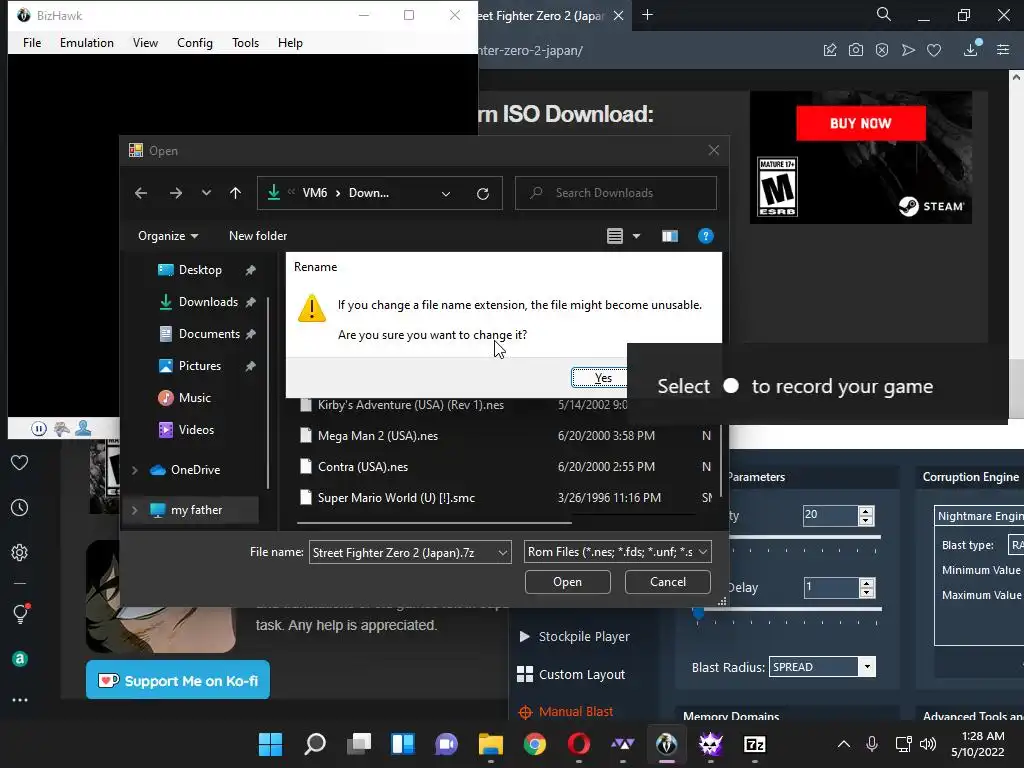Open Stockpile Player in the corruptor window
The height and width of the screenshot is (768, 1024).
pyautogui.click(x=575, y=636)
